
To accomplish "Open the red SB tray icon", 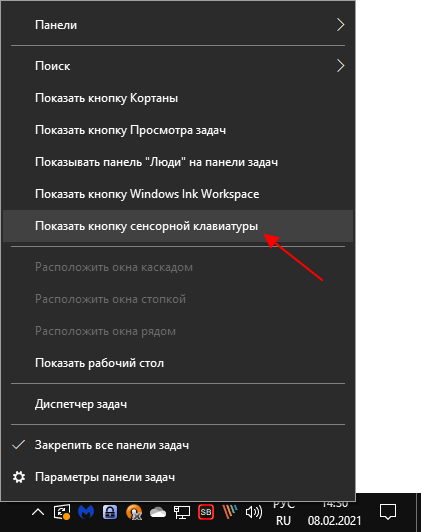I will pos(206,512).
